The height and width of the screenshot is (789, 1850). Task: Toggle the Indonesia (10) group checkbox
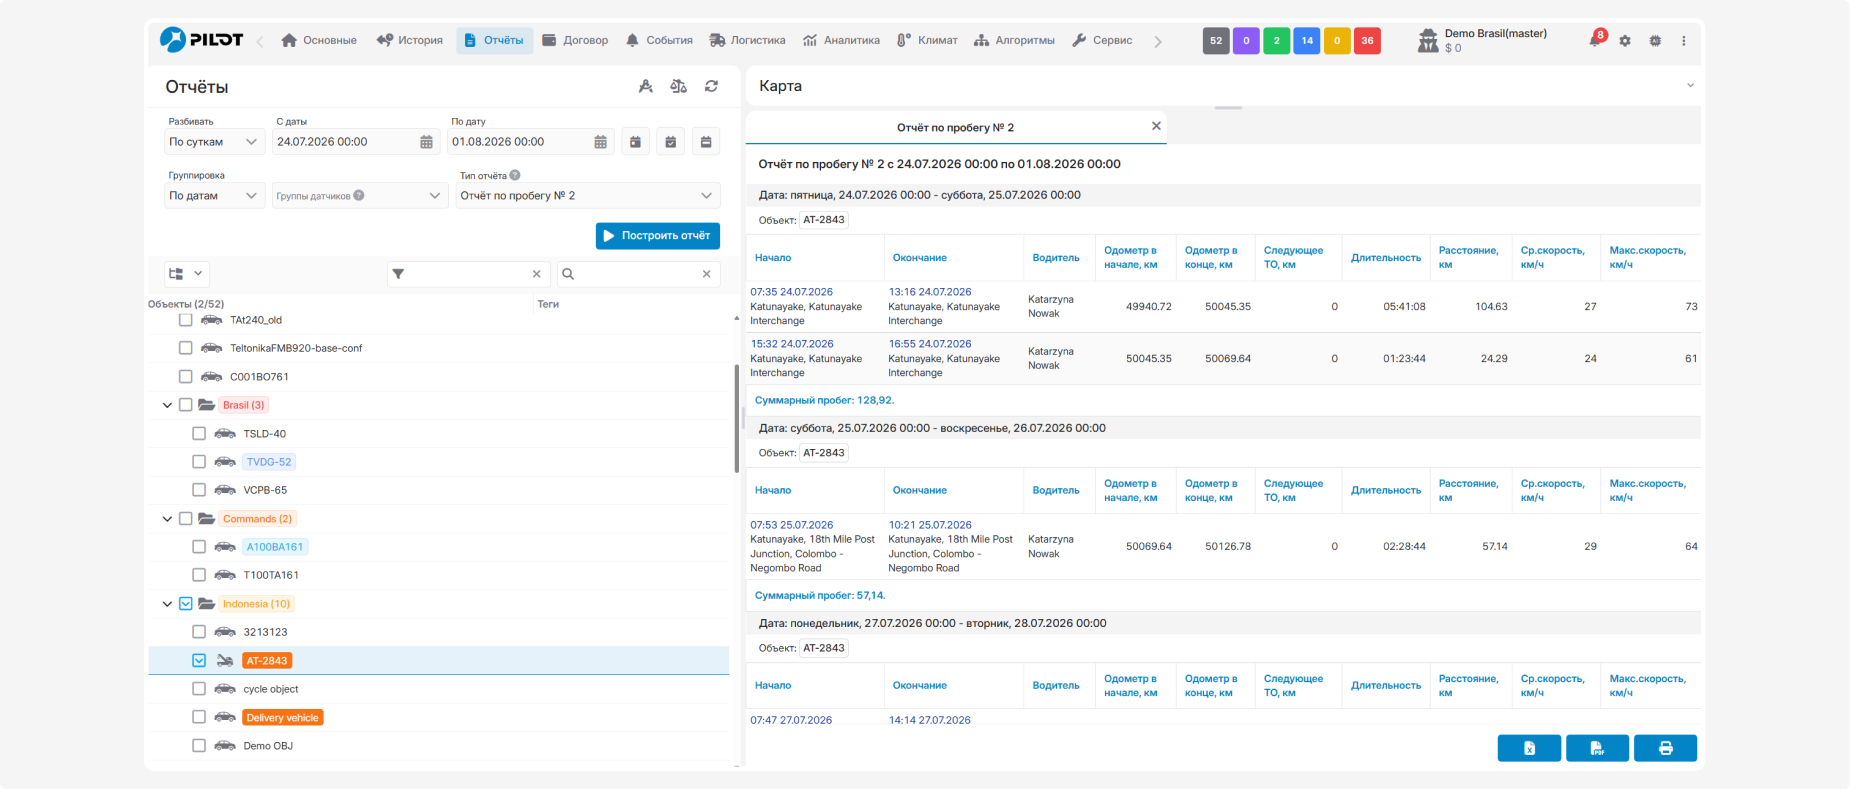[x=185, y=604]
